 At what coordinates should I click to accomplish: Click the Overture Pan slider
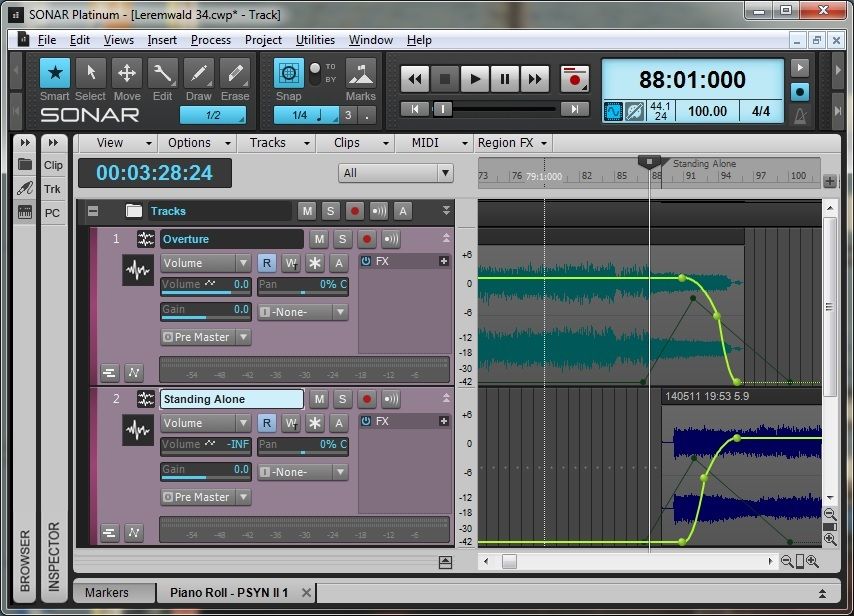click(x=302, y=285)
